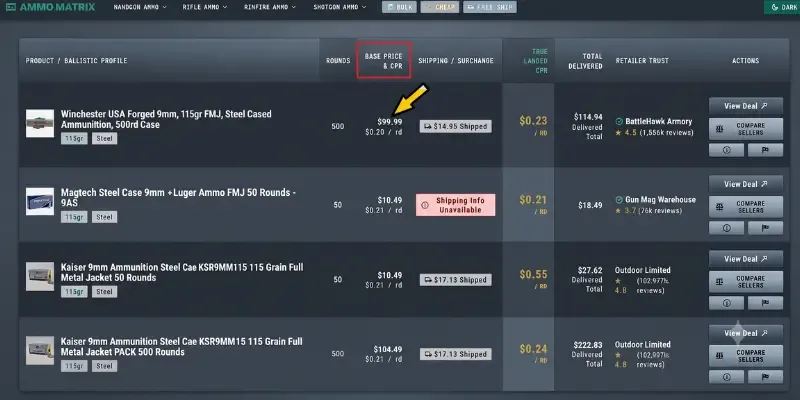Click $0.23 landed CPR value
This screenshot has width=800, height=400.
[533, 121]
